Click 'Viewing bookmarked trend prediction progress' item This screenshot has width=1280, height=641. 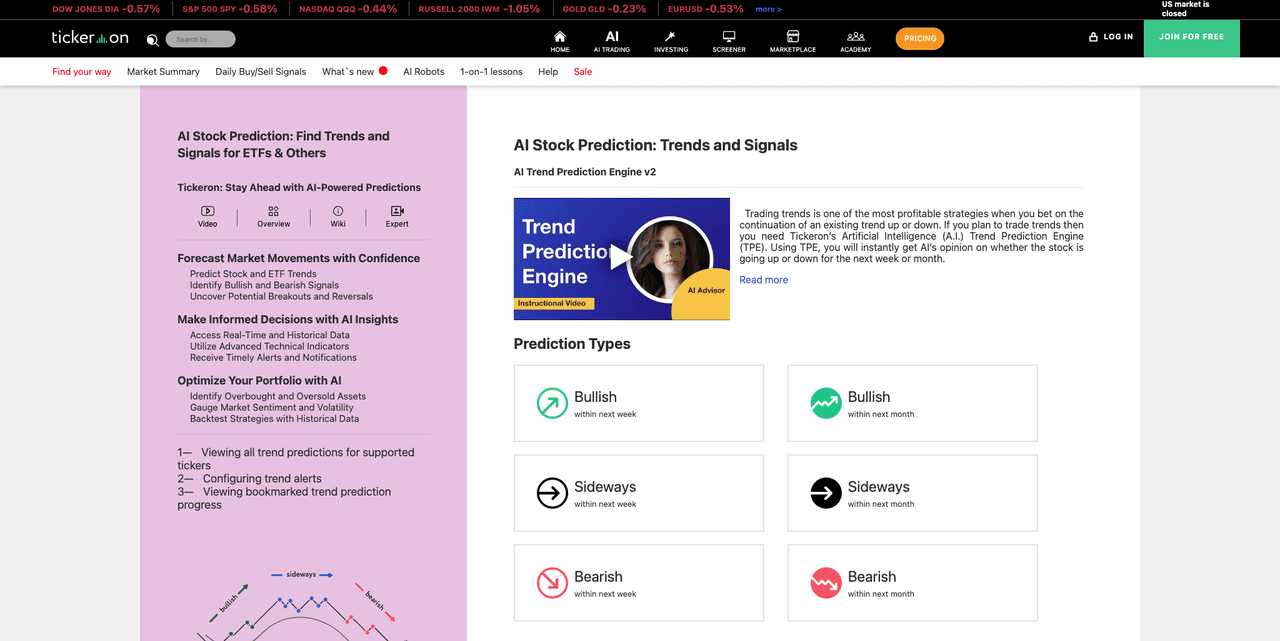point(284,498)
